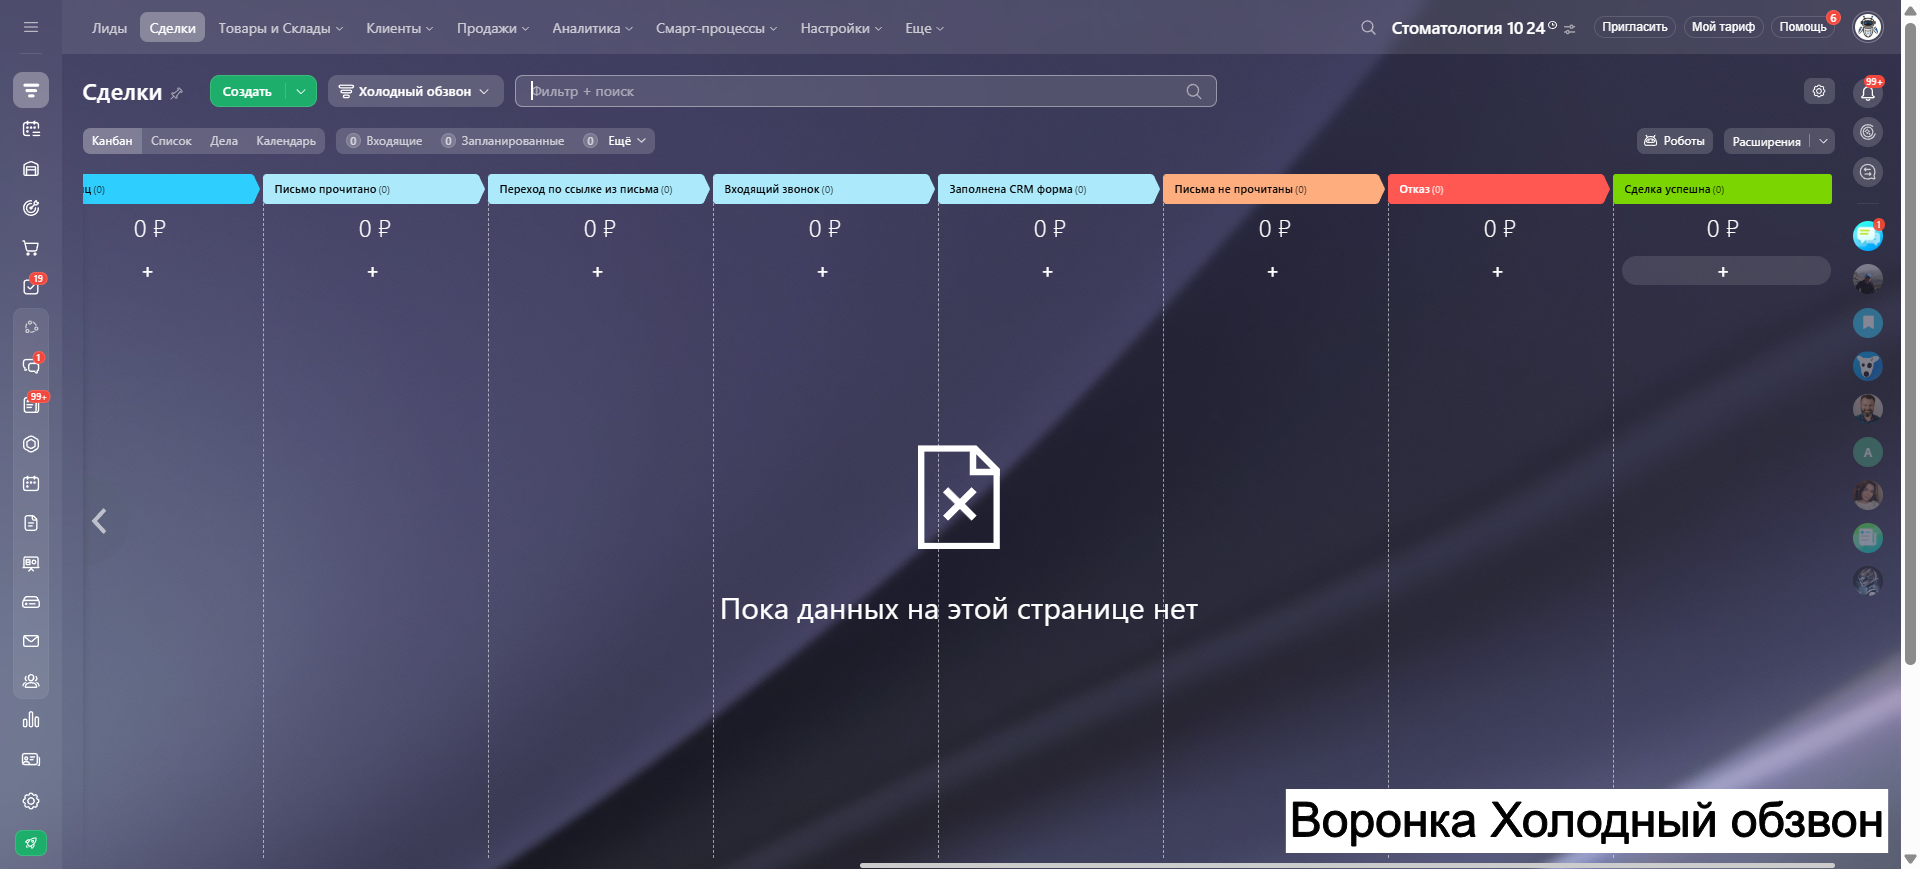This screenshot has height=869, width=1920.
Task: Expand the Продажи menu
Action: [493, 28]
